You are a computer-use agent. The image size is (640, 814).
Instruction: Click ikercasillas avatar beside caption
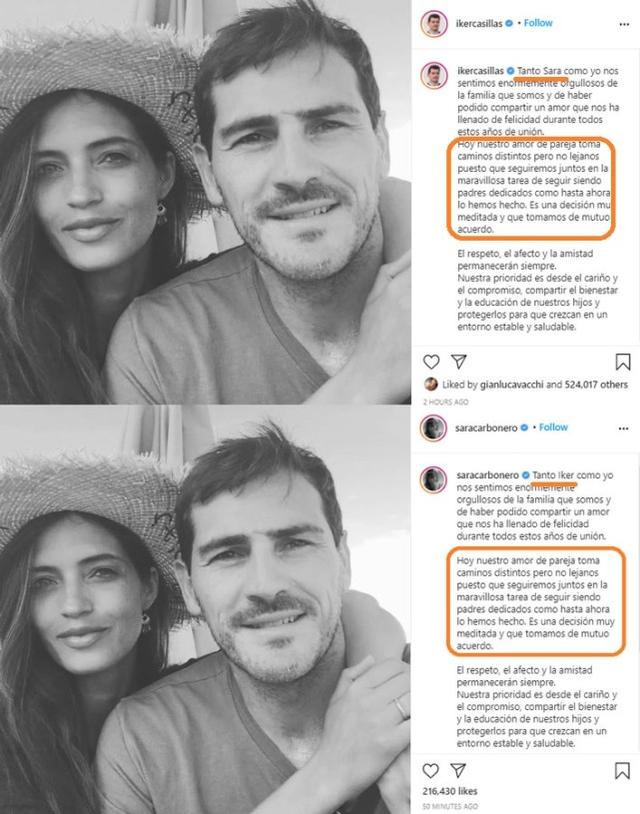pos(433,76)
